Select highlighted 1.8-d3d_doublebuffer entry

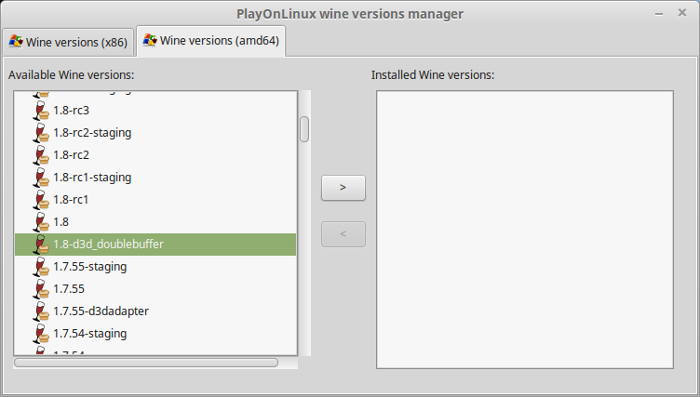coord(155,244)
